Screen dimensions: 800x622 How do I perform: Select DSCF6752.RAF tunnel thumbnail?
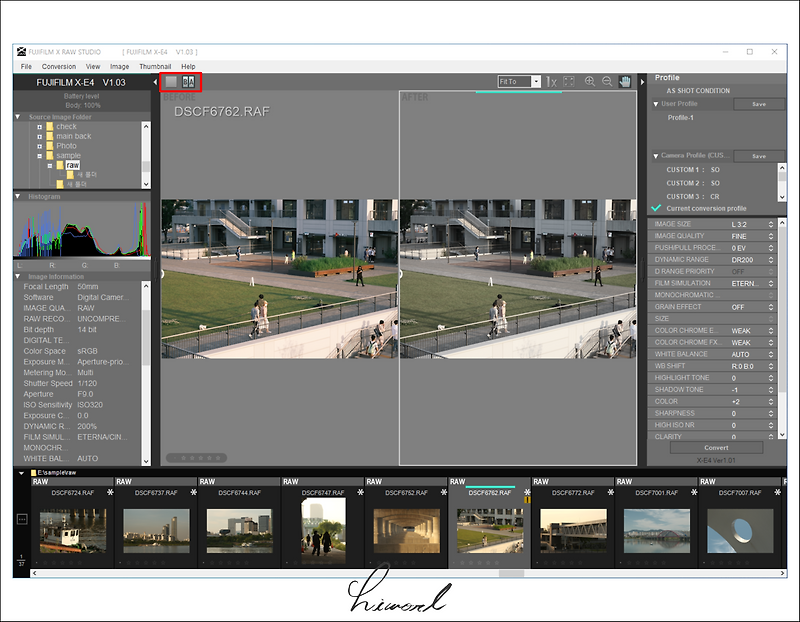pos(407,531)
